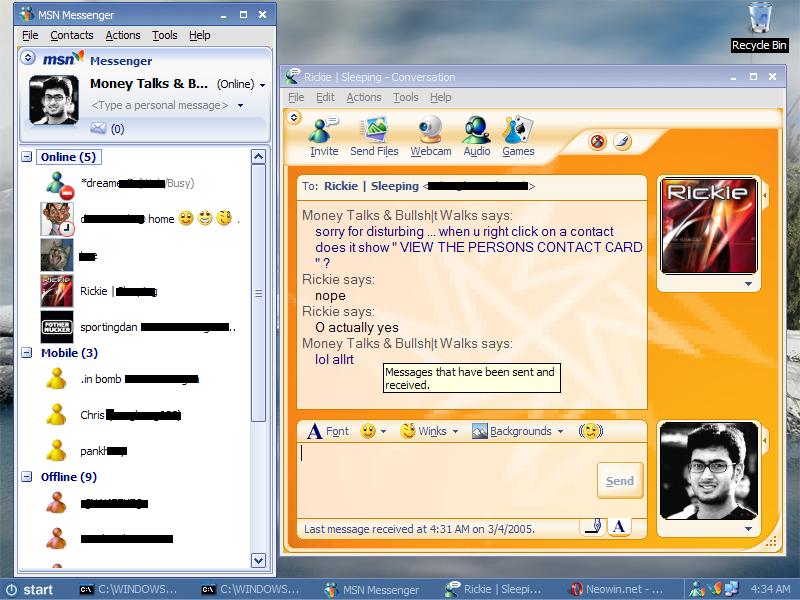Viewport: 800px width, 600px height.
Task: Click *dreamer contact busy status icon
Action: click(x=59, y=185)
